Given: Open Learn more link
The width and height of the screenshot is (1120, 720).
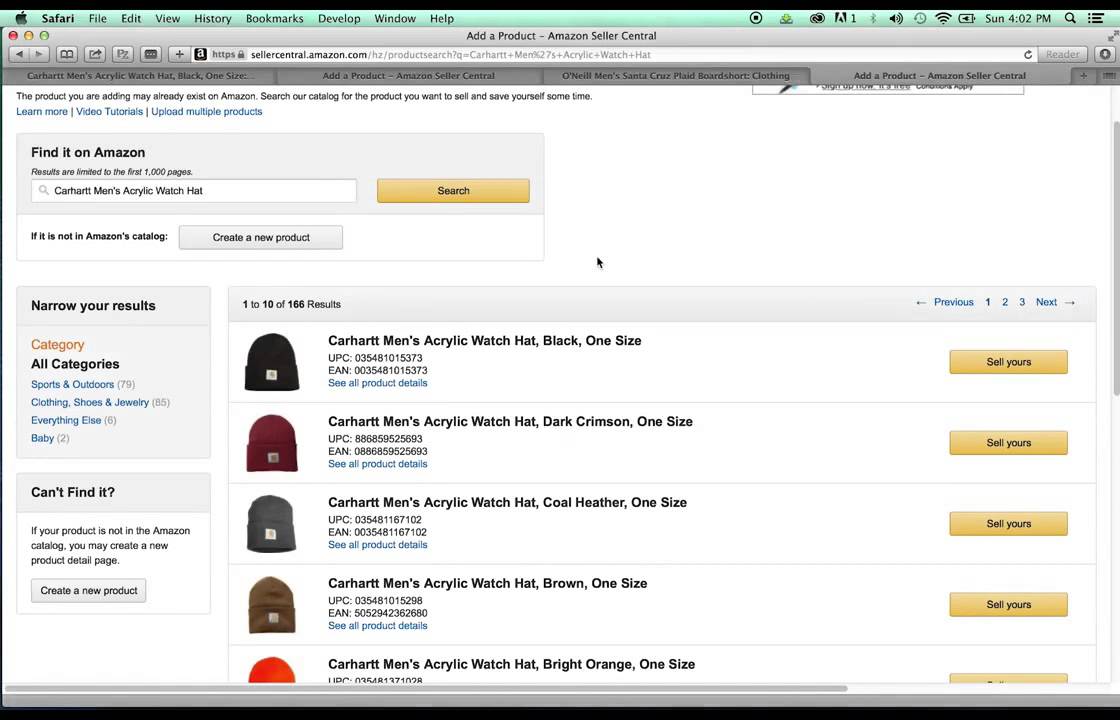Looking at the screenshot, I should coord(42,111).
